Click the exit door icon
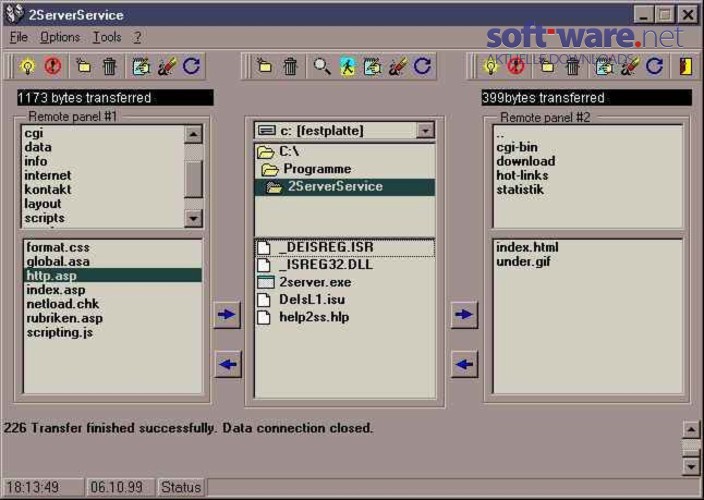Viewport: 704px width, 500px height. (685, 67)
